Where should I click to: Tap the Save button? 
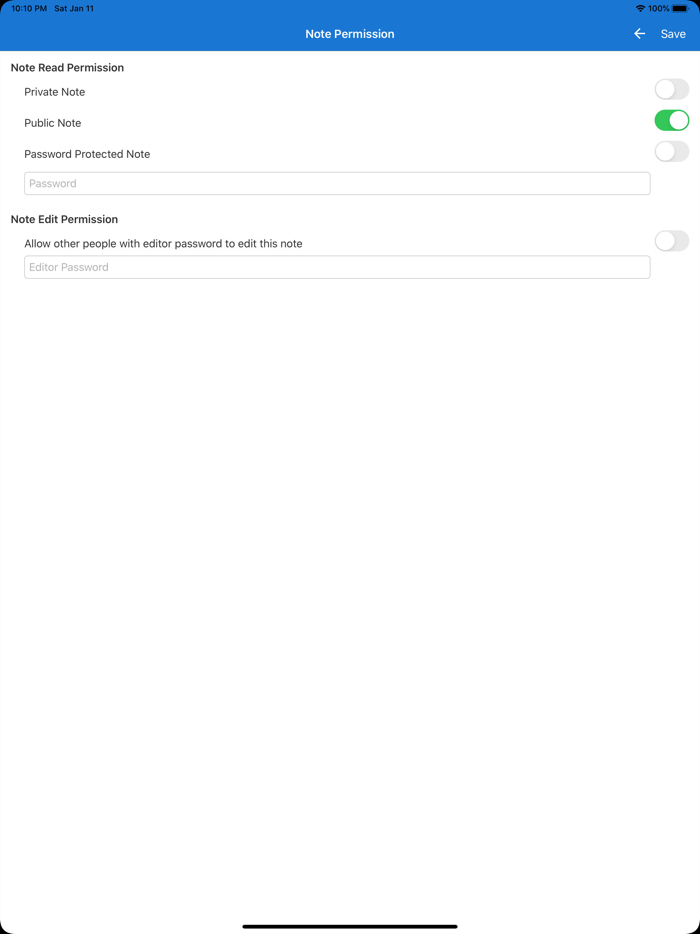(x=673, y=33)
